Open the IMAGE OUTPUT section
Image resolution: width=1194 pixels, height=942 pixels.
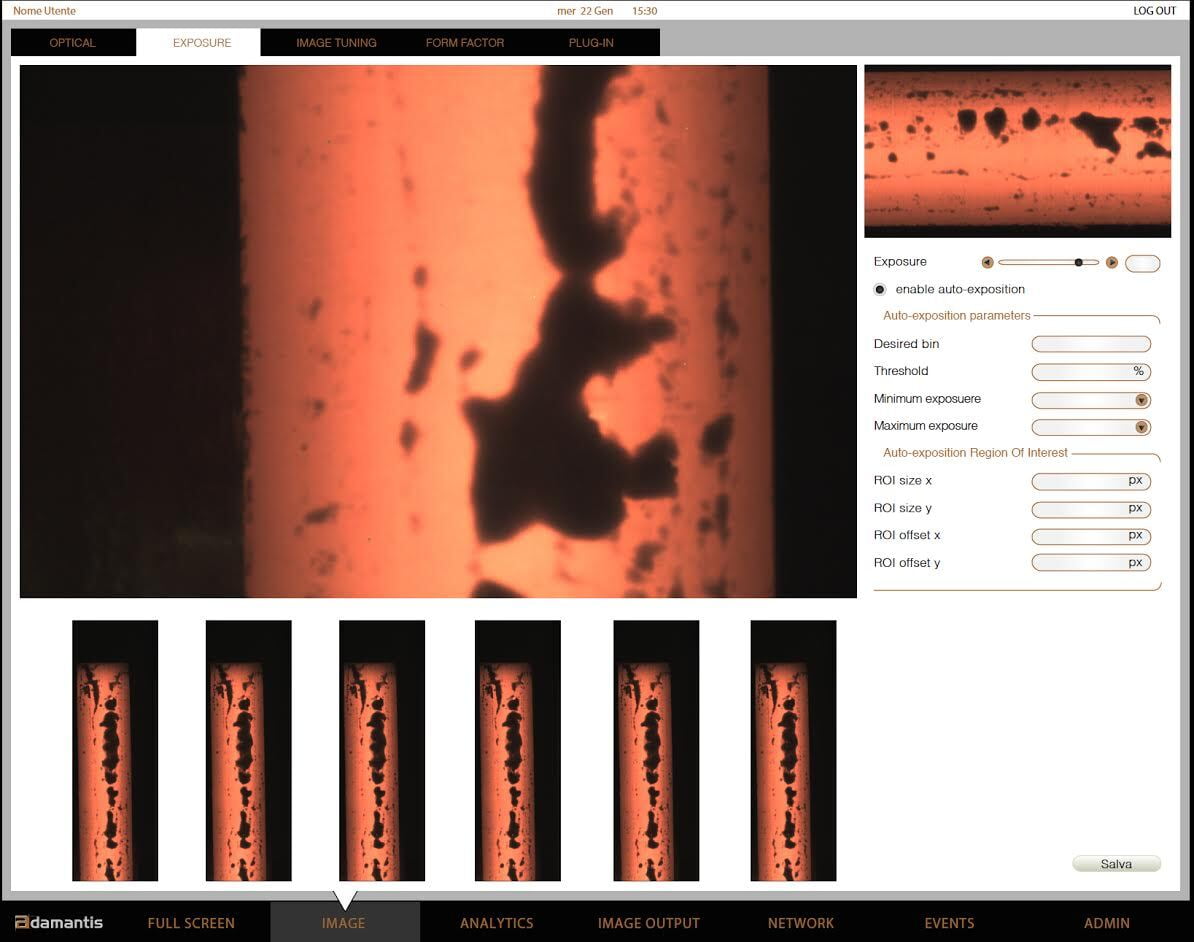648,923
